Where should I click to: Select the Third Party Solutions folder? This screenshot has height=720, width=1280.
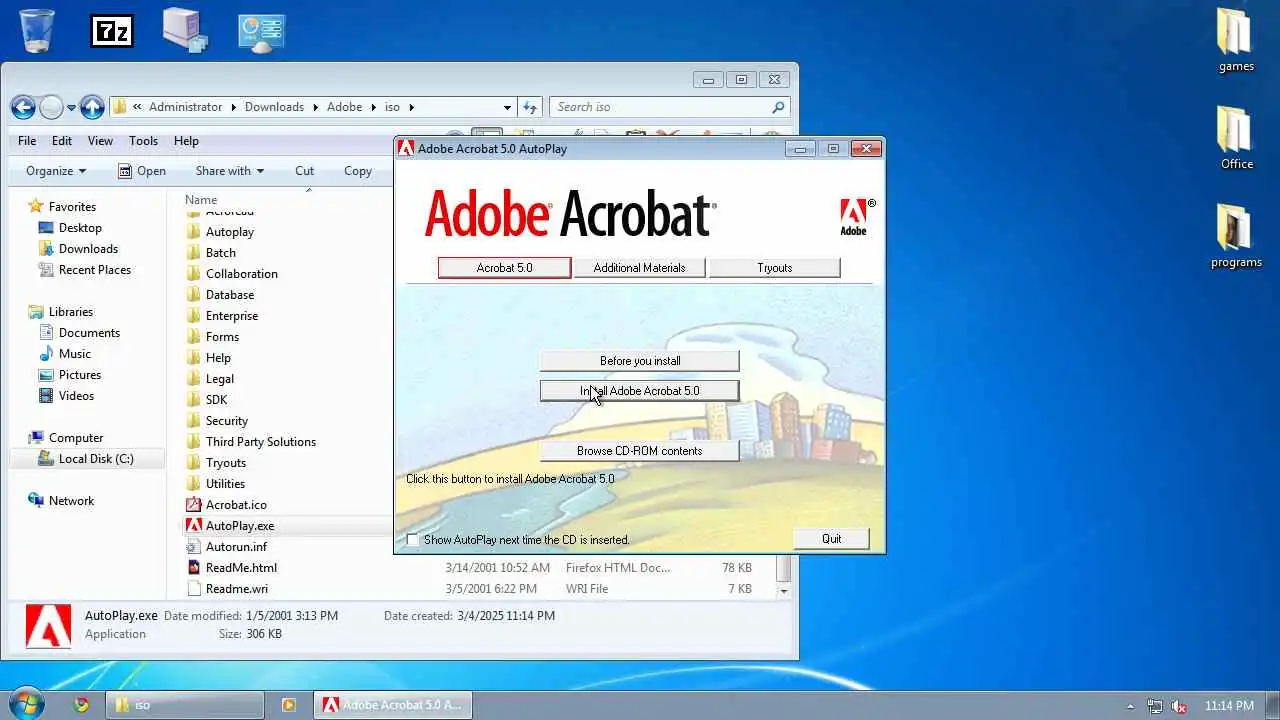[x=251, y=442]
